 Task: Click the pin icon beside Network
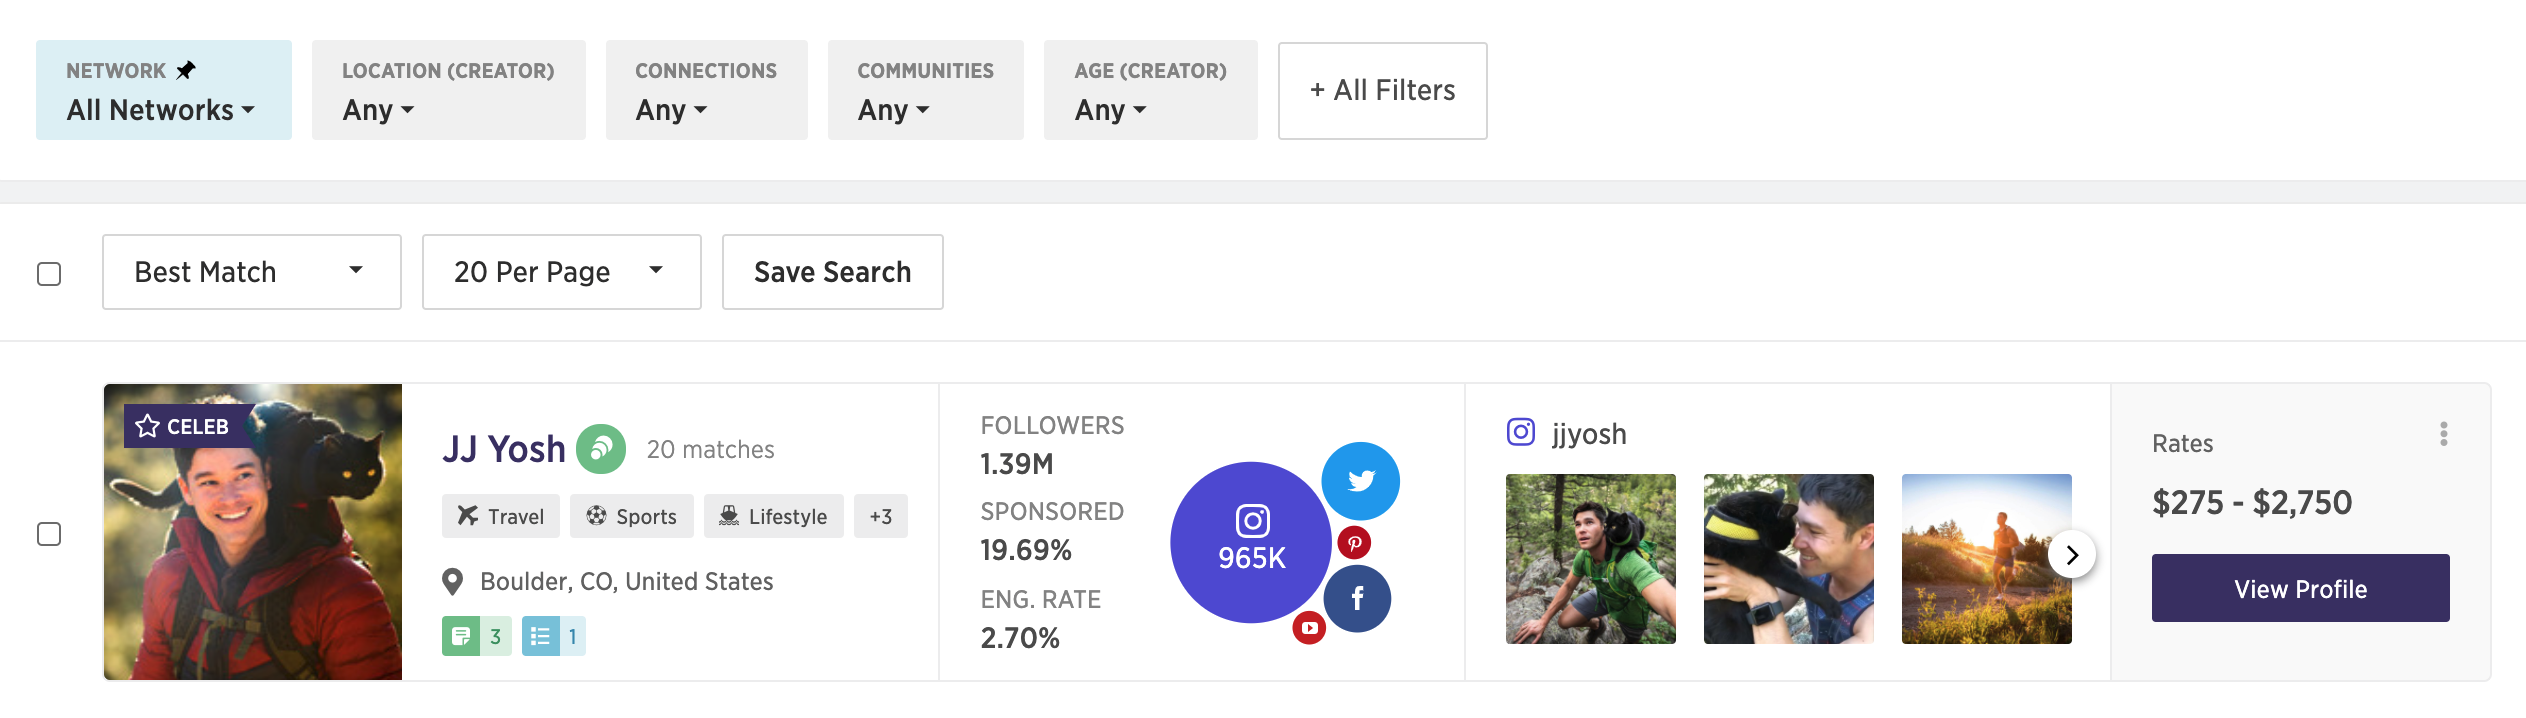click(186, 70)
